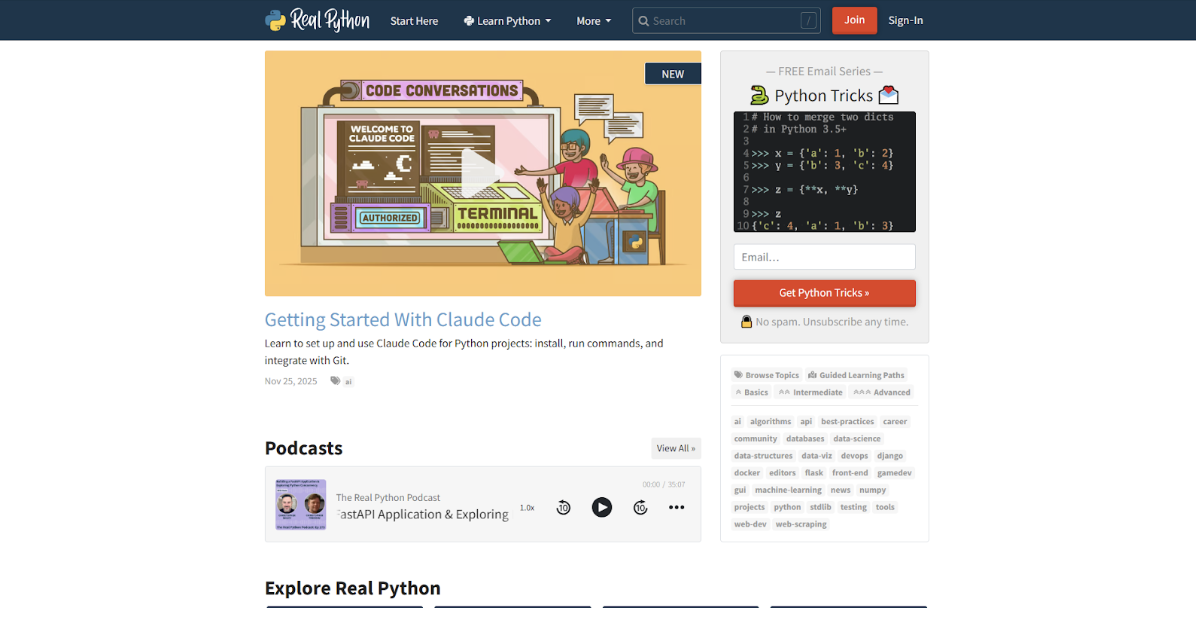
Task: Rewind the podcast 10 seconds
Action: pos(563,507)
